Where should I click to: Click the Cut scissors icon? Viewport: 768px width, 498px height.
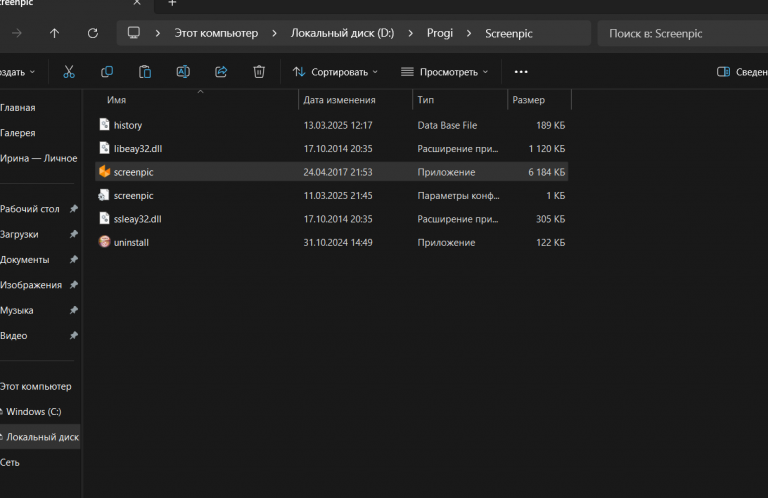pyautogui.click(x=69, y=72)
